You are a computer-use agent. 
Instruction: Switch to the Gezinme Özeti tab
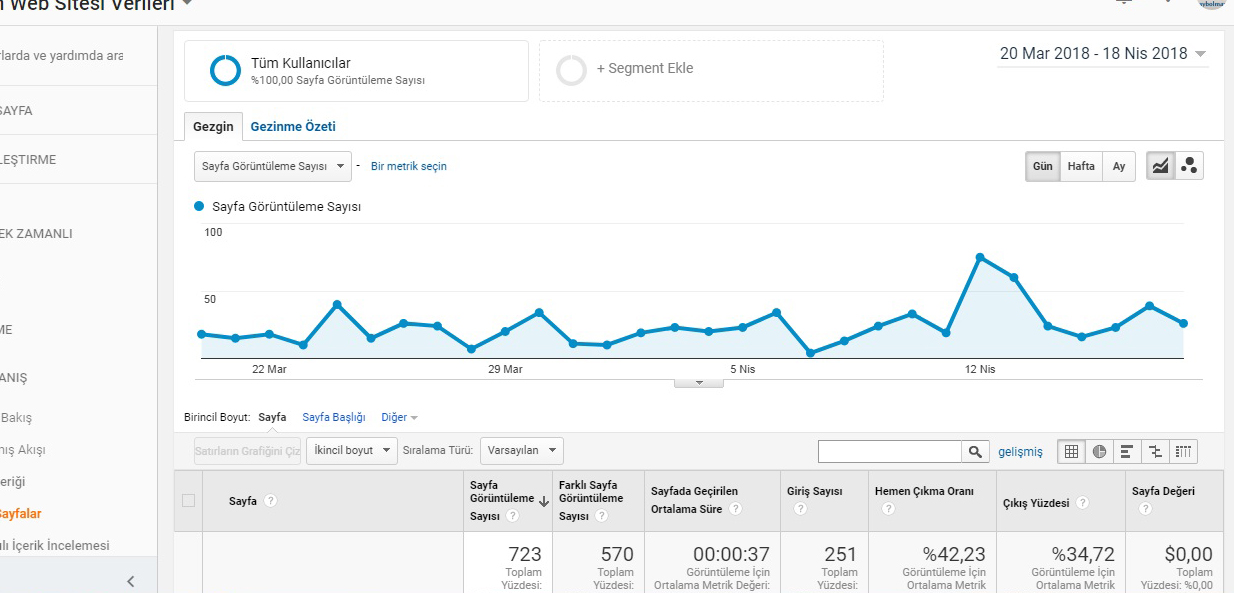(293, 127)
